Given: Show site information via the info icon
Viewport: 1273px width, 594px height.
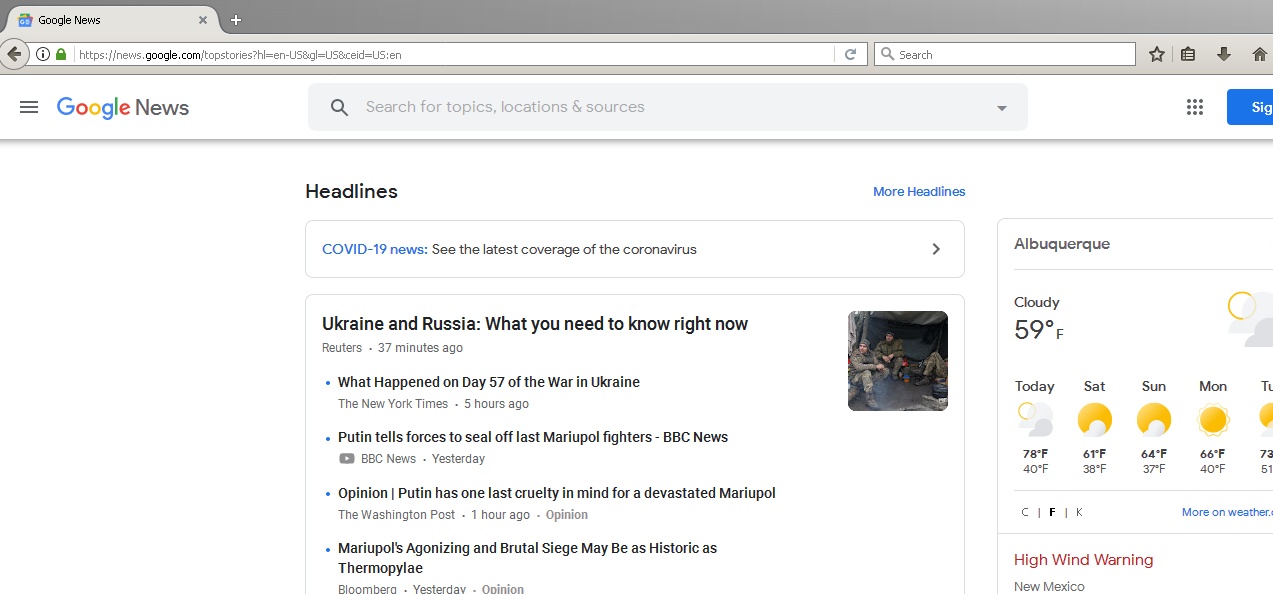Looking at the screenshot, I should 43,54.
